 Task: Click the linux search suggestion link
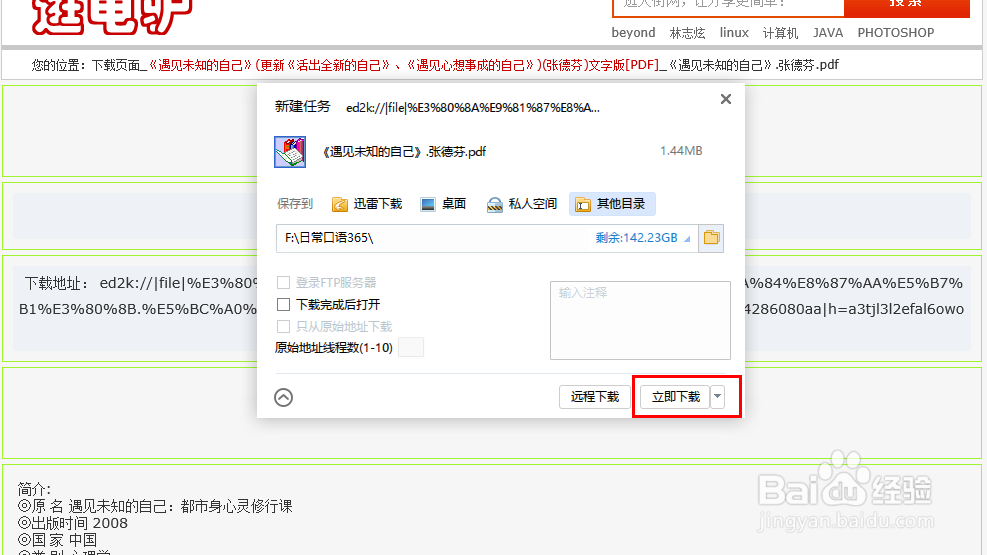pyautogui.click(x=734, y=33)
